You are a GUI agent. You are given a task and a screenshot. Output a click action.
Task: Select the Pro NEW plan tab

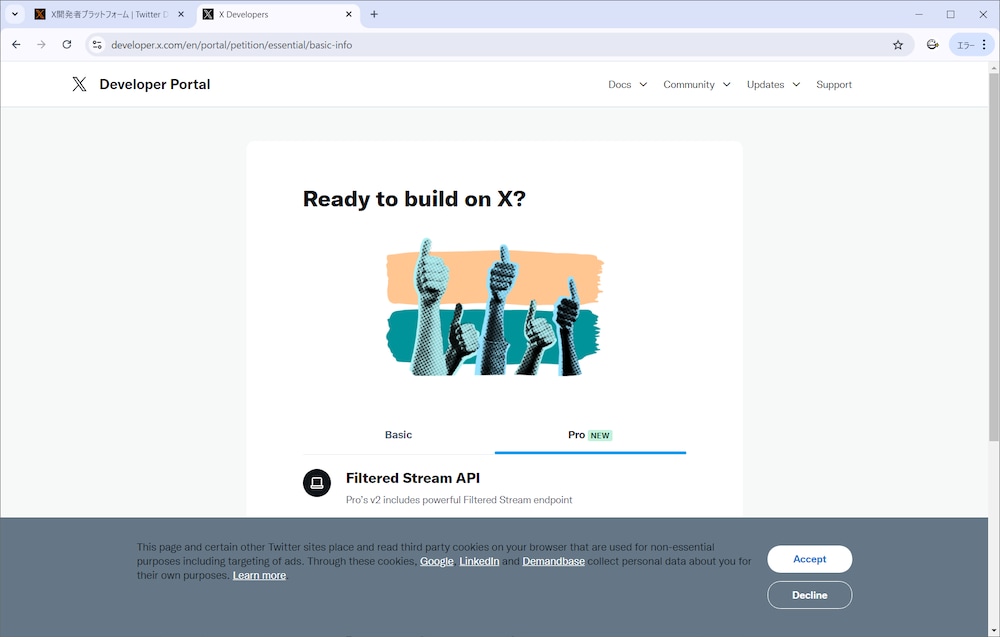[x=590, y=435]
